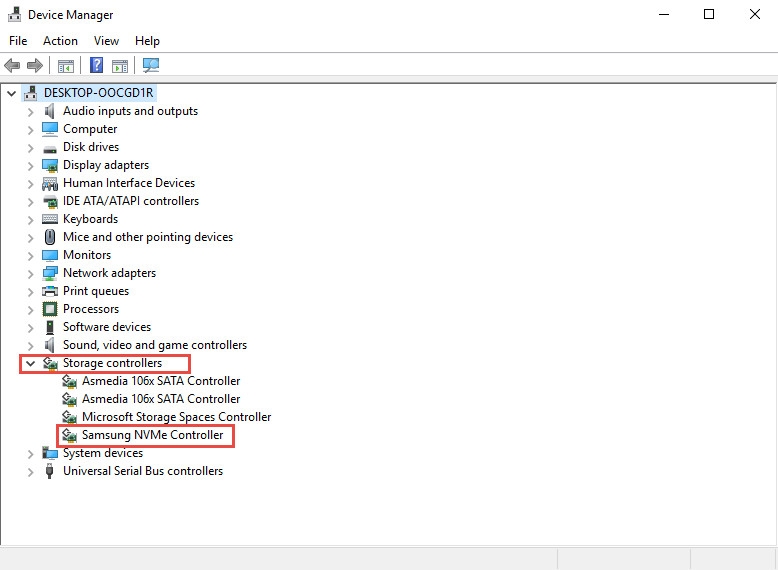Open the View menu
The height and width of the screenshot is (570, 778).
tap(106, 41)
